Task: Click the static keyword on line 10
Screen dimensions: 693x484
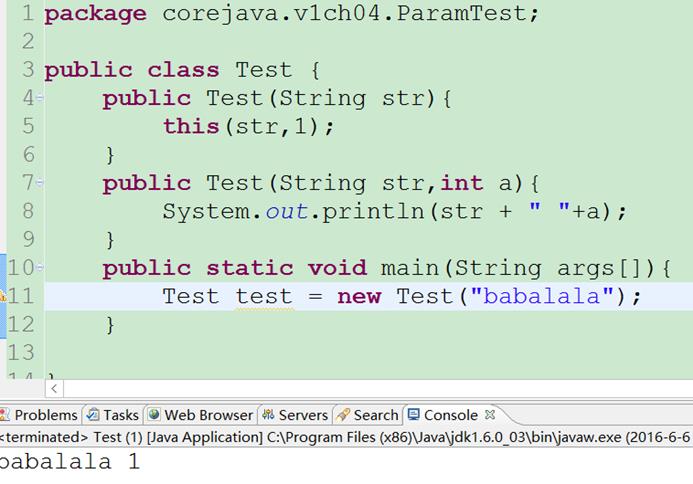Action: [250, 268]
